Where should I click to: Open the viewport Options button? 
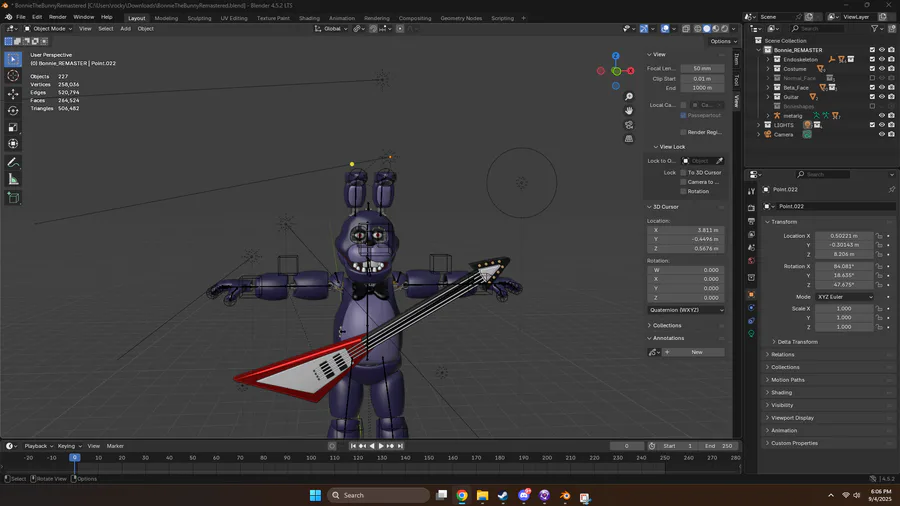(723, 41)
